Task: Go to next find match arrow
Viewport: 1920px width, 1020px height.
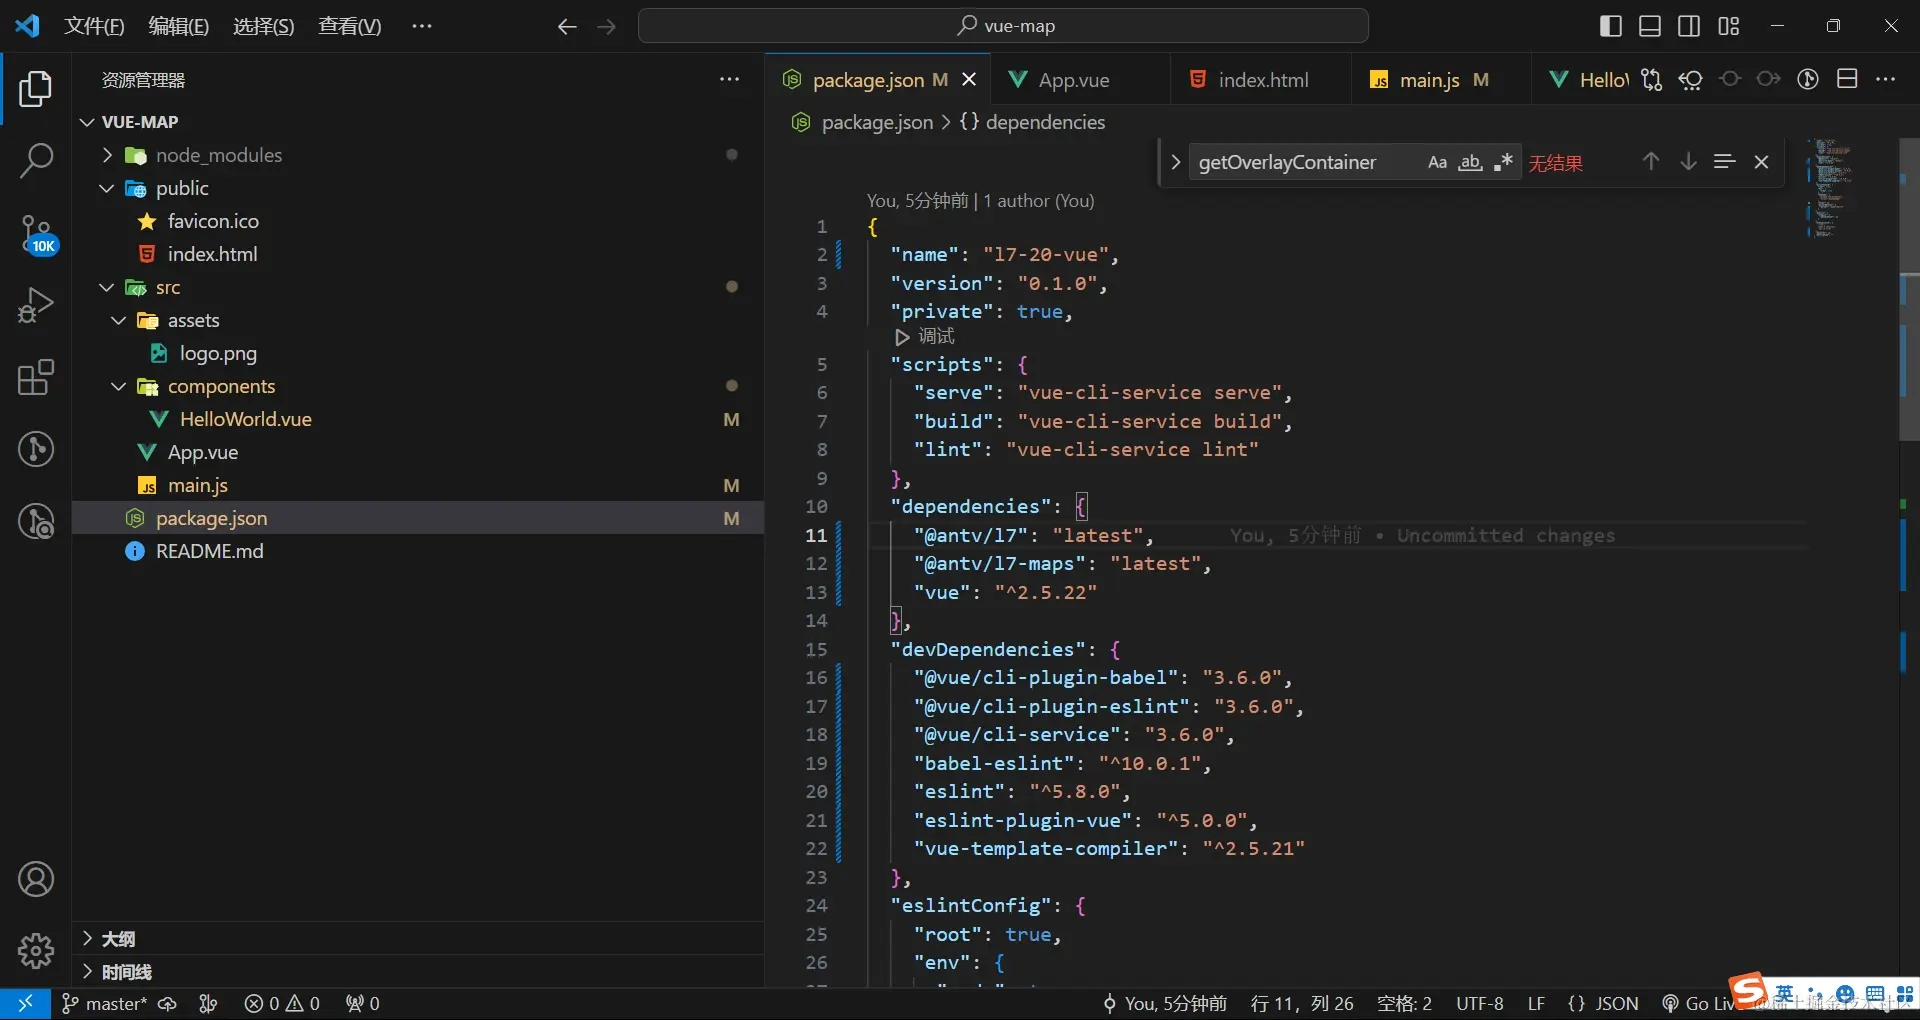Action: [1688, 162]
